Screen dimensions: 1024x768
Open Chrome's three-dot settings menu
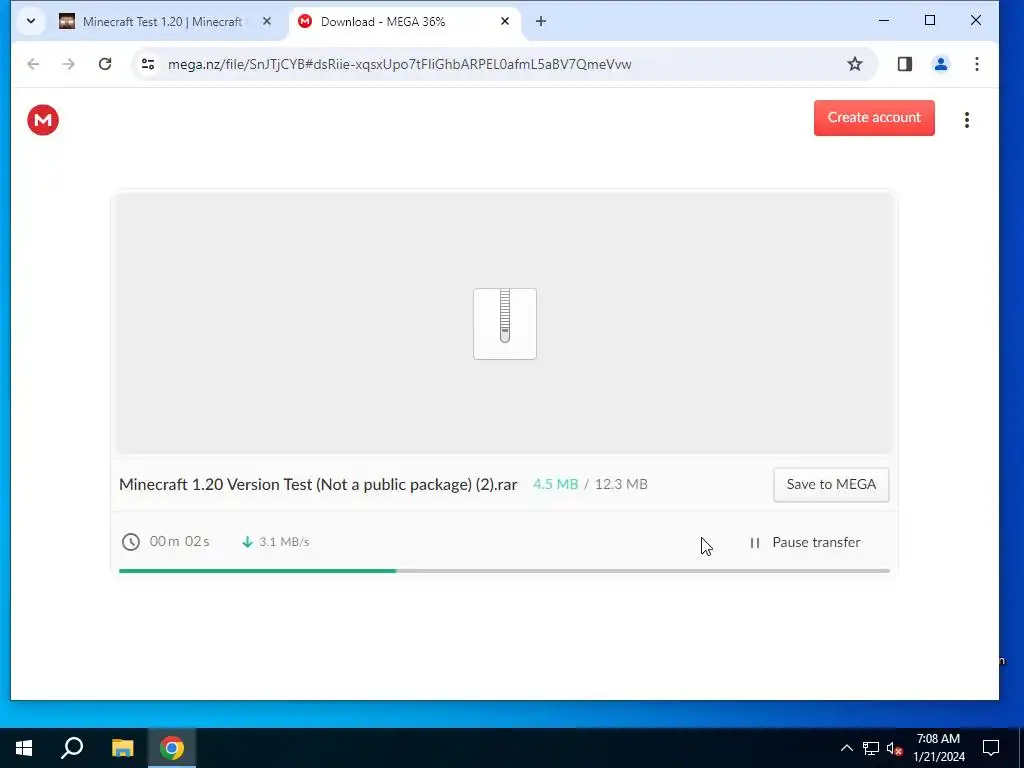tap(977, 64)
